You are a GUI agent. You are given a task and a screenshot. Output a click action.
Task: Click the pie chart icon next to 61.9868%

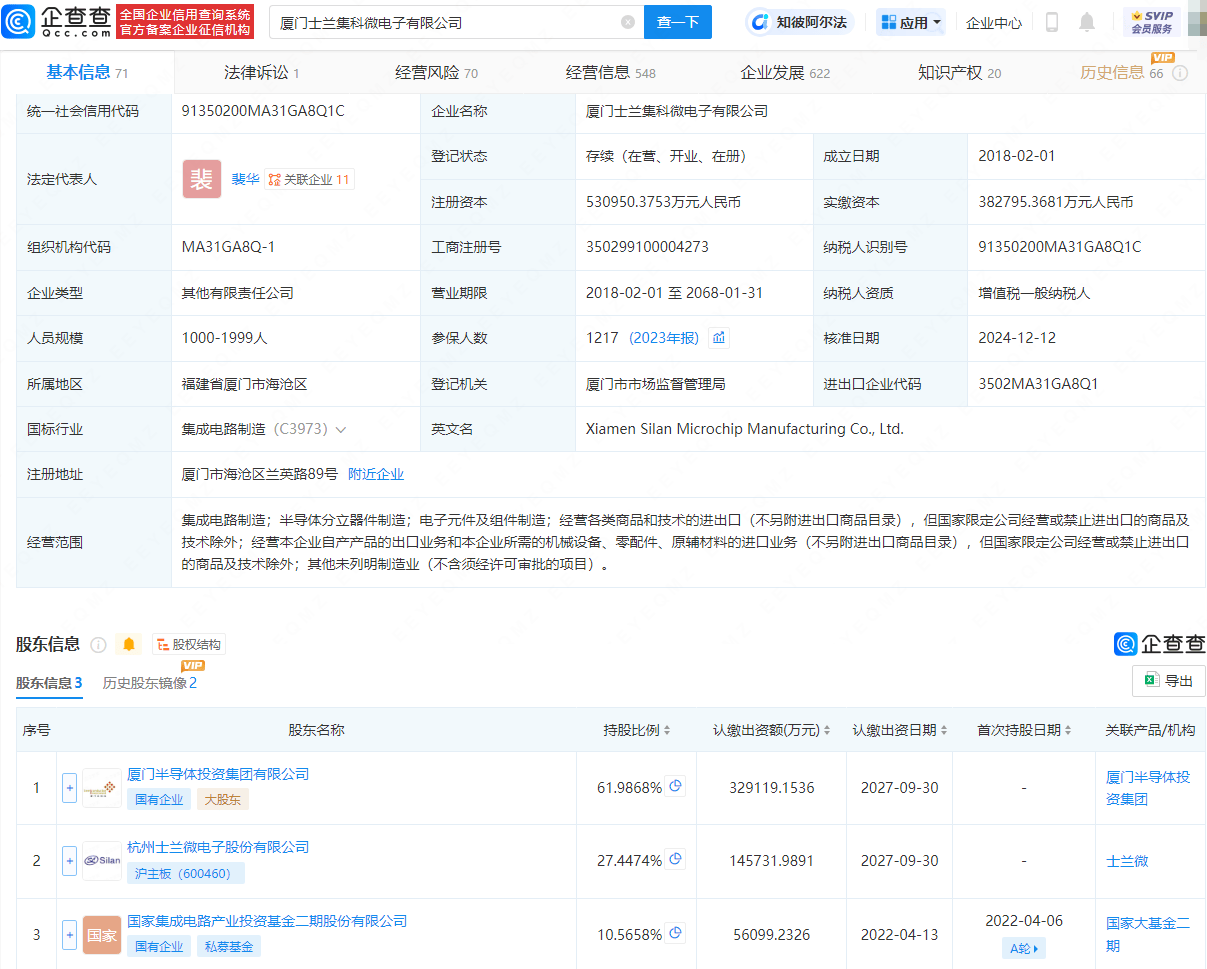click(676, 786)
